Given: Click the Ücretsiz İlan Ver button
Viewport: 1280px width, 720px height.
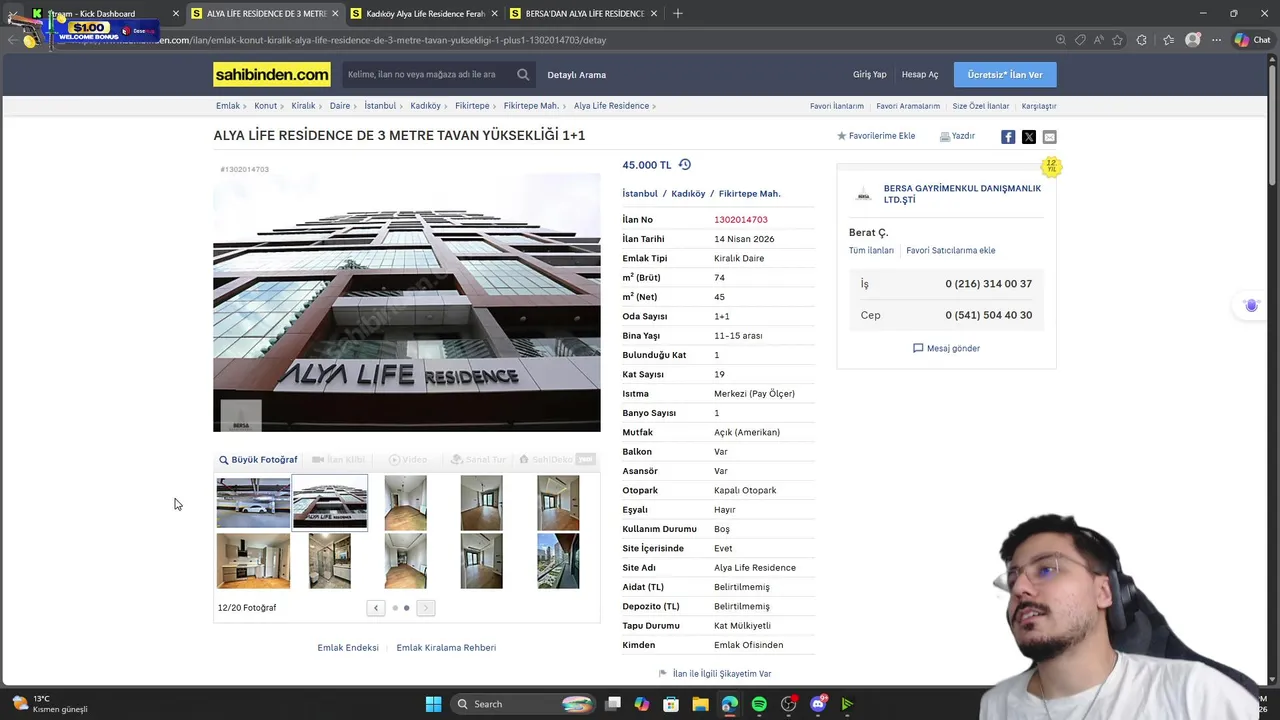Looking at the screenshot, I should pos(1005,75).
